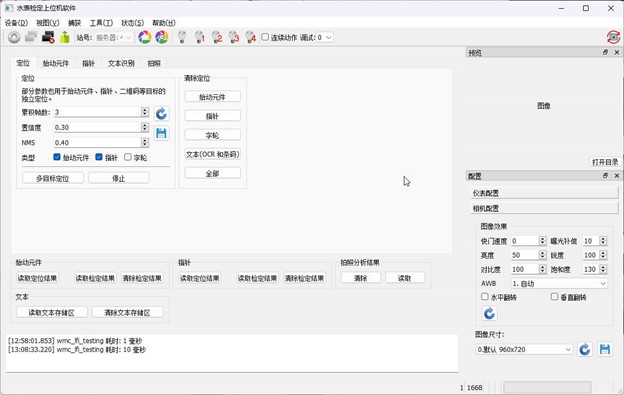Image resolution: width=624 pixels, height=395 pixels.
Task: Click the 曝光补偿 spinner arrows
Action: pyautogui.click(x=603, y=241)
